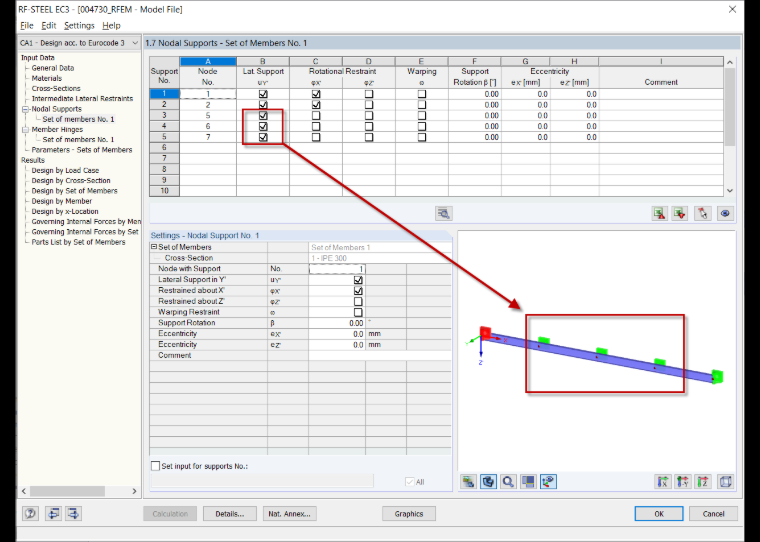Viewport: 760px width, 542px height.
Task: Click the Details... button
Action: 230,514
